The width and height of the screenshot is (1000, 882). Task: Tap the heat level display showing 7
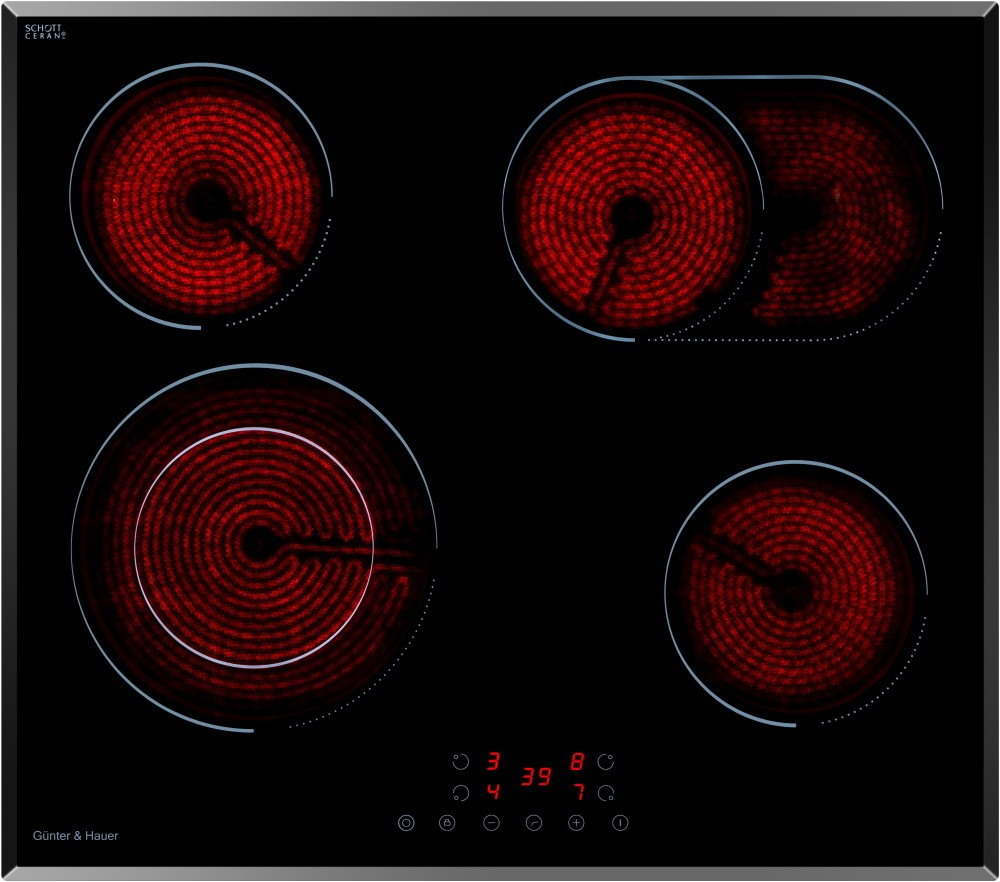pos(577,793)
